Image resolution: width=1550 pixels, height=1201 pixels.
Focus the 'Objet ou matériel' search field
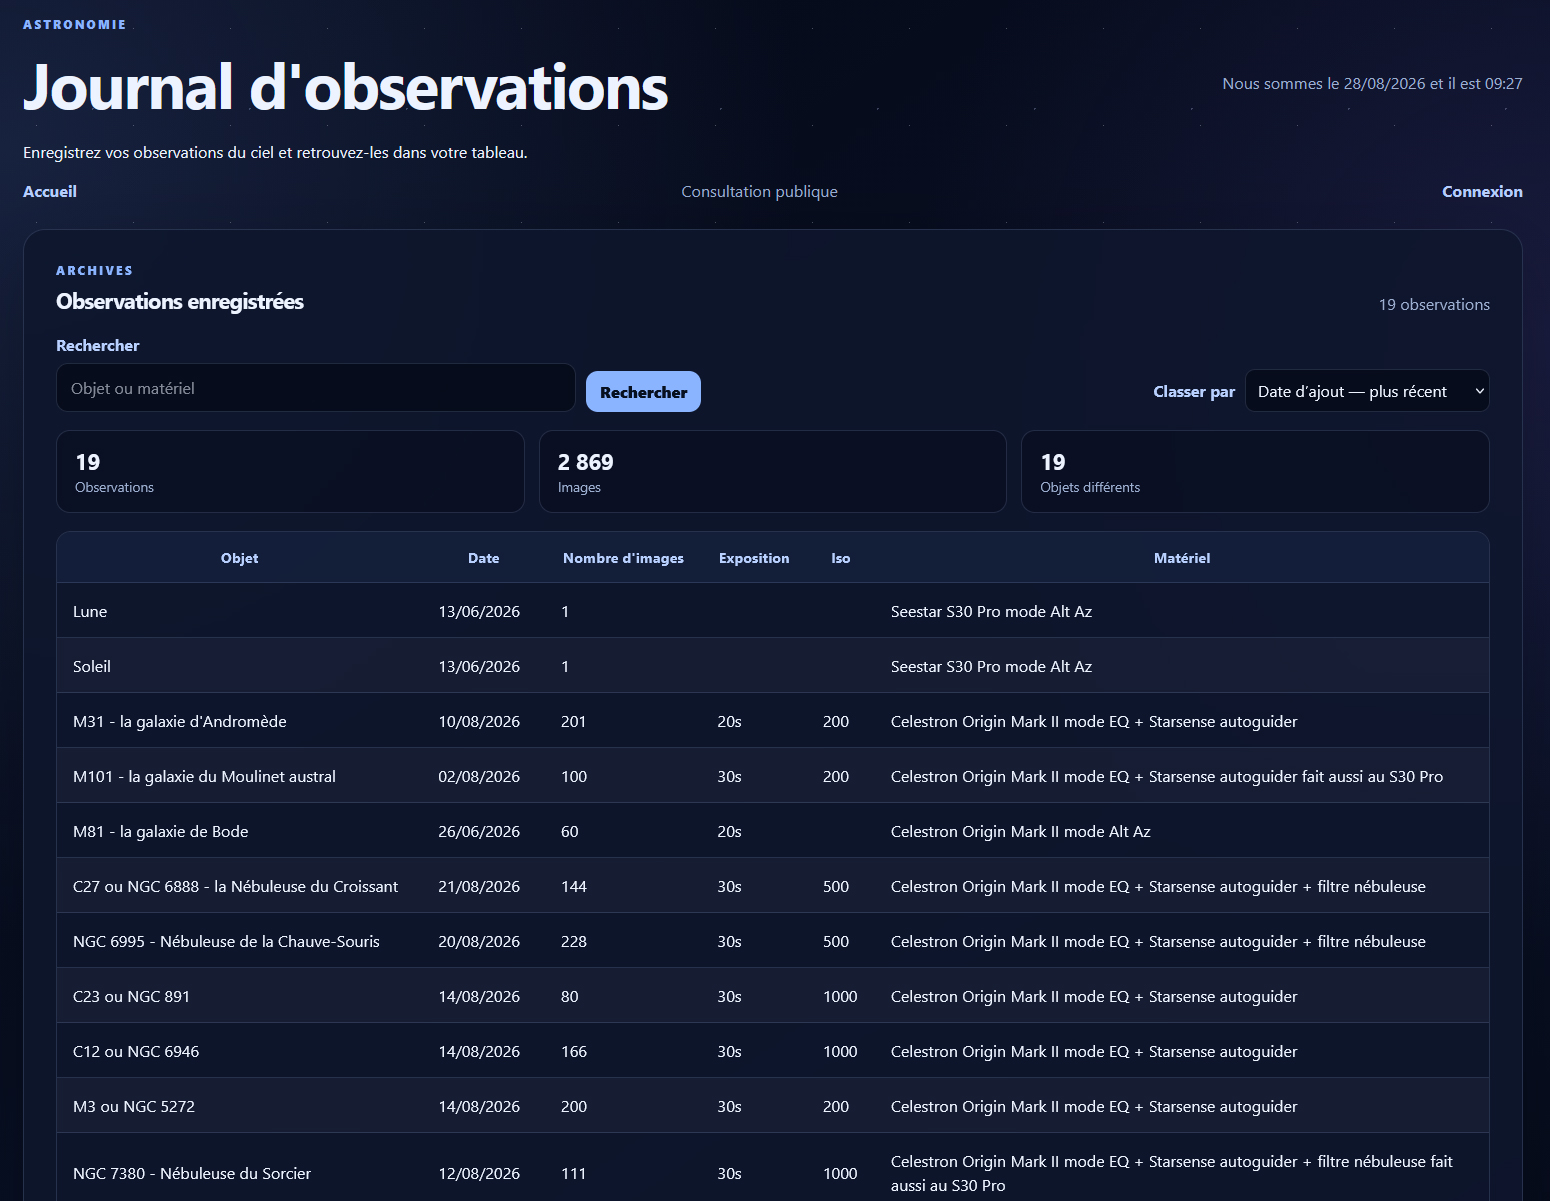tap(316, 388)
